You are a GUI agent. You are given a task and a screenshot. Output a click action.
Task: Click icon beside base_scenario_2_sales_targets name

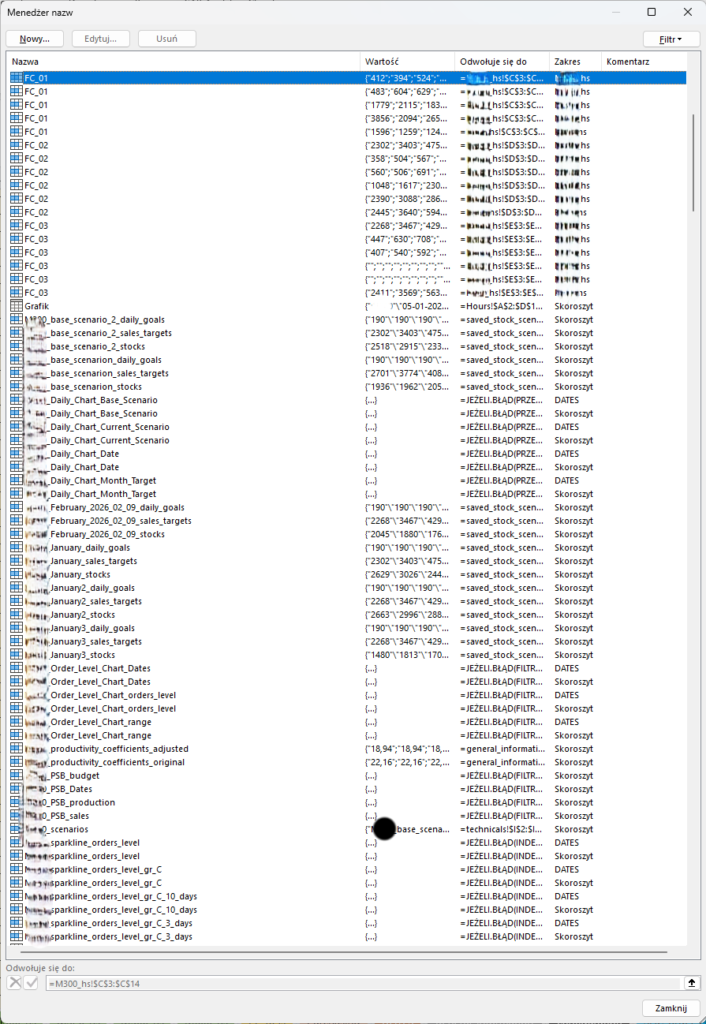click(x=16, y=333)
